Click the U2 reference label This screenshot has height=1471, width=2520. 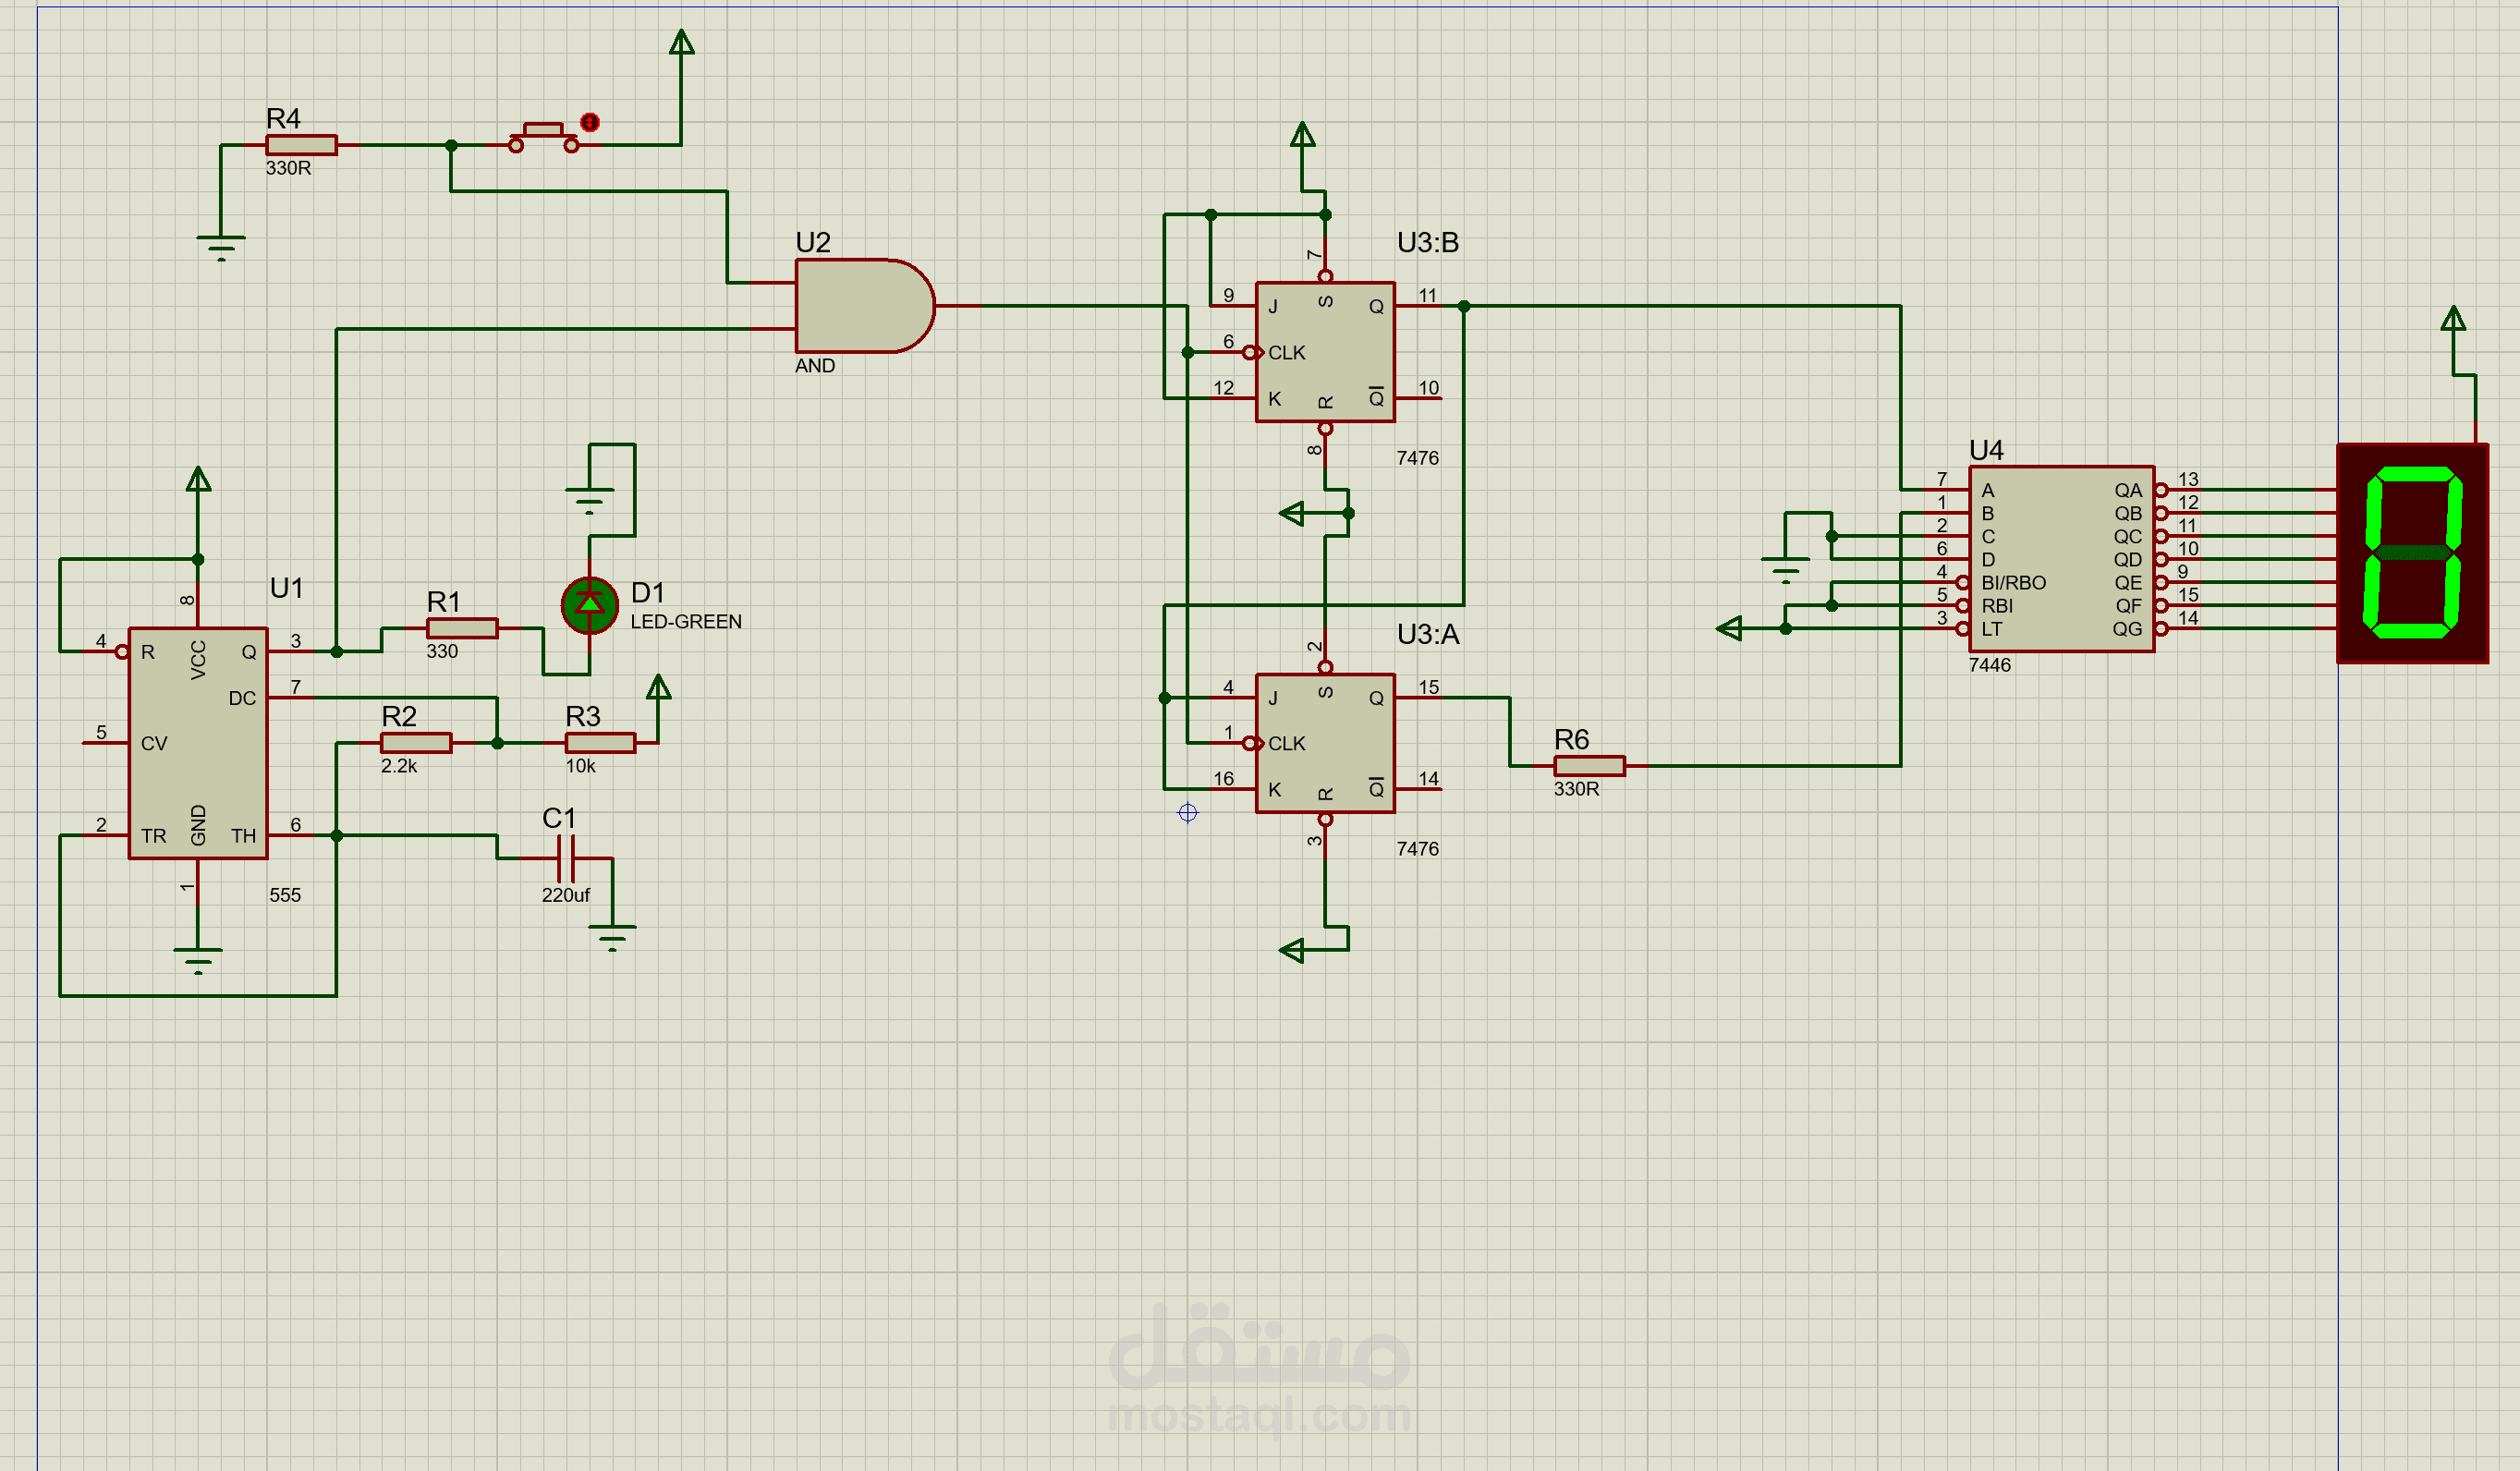click(x=813, y=242)
